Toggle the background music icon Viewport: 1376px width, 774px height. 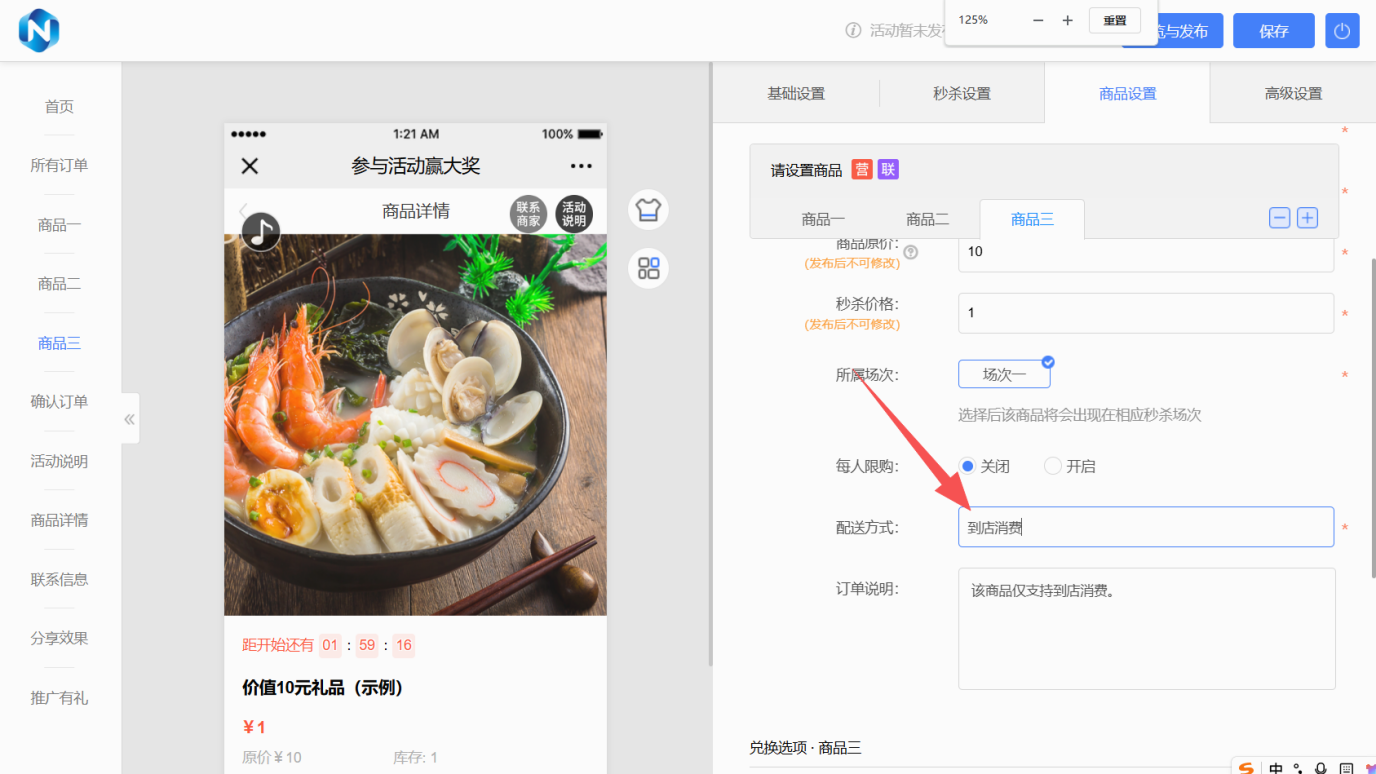[261, 232]
